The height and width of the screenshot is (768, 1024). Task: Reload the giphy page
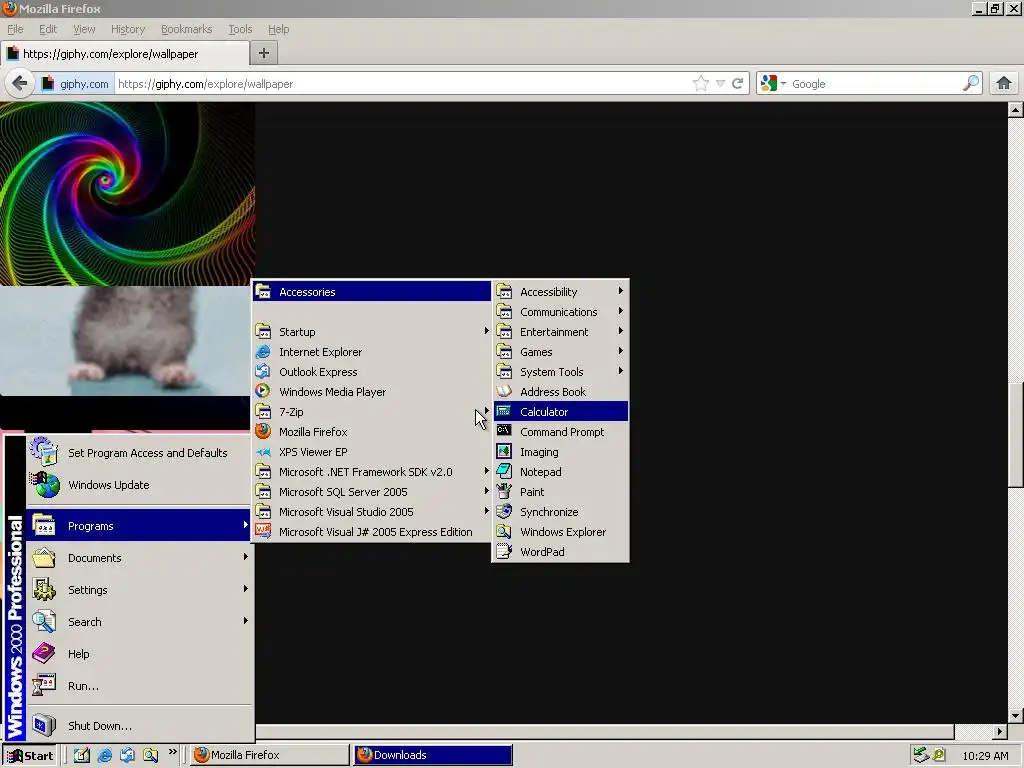point(738,84)
